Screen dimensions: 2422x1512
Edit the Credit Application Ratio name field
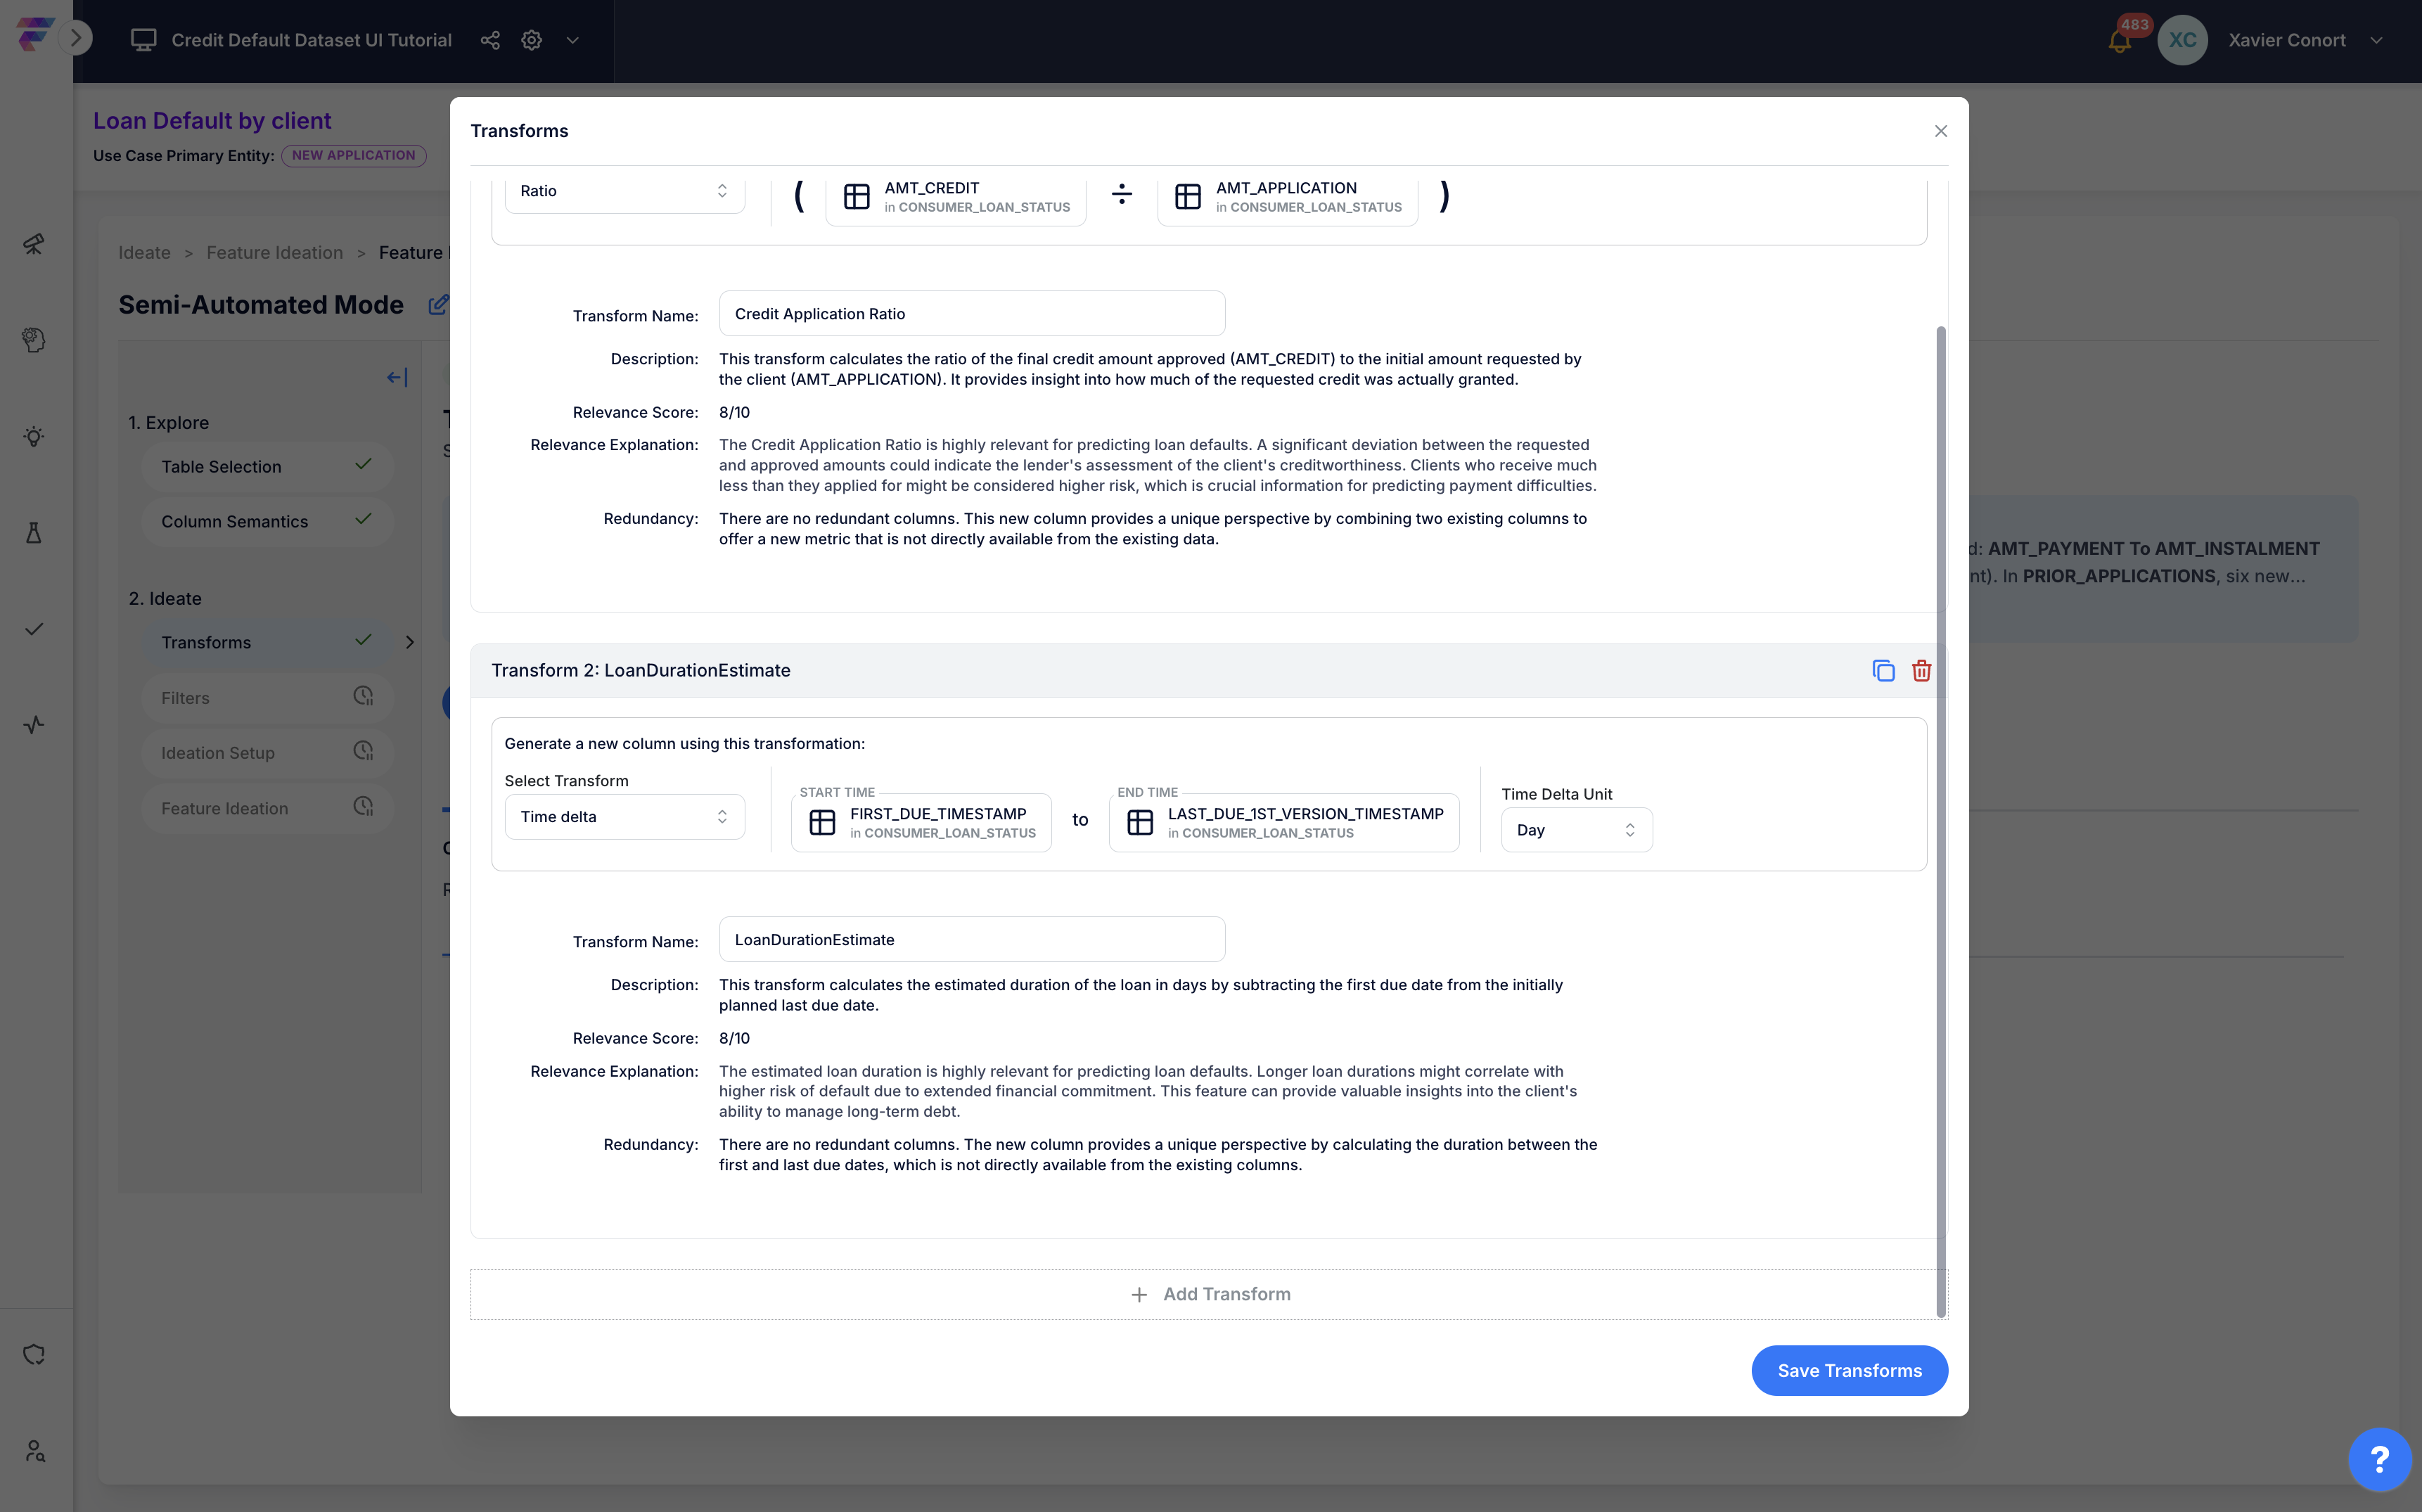(x=971, y=314)
